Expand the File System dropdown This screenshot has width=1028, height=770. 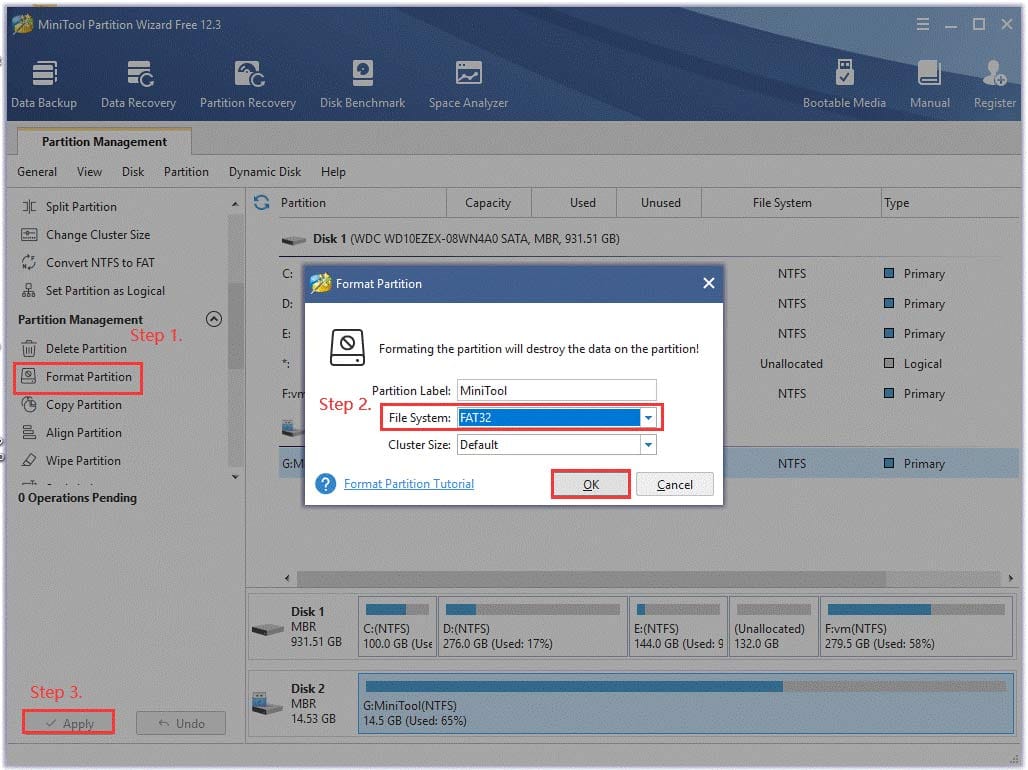648,417
